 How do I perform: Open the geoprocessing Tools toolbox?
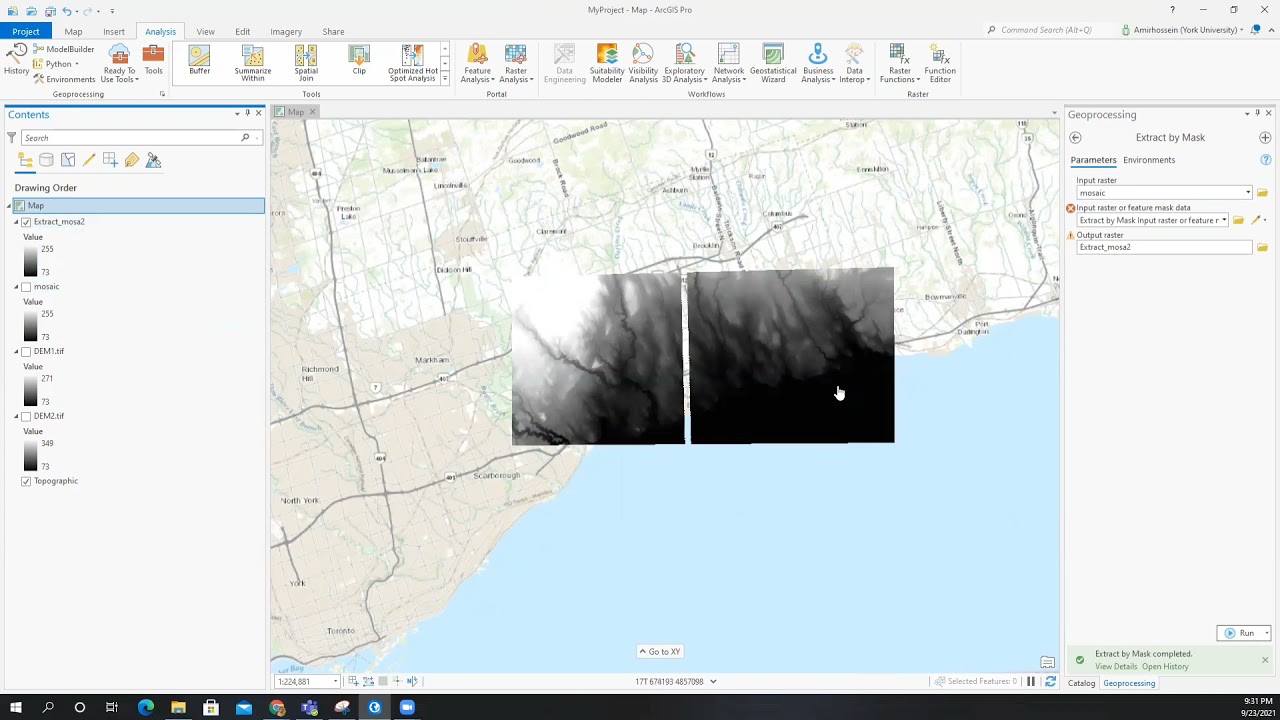point(153,60)
